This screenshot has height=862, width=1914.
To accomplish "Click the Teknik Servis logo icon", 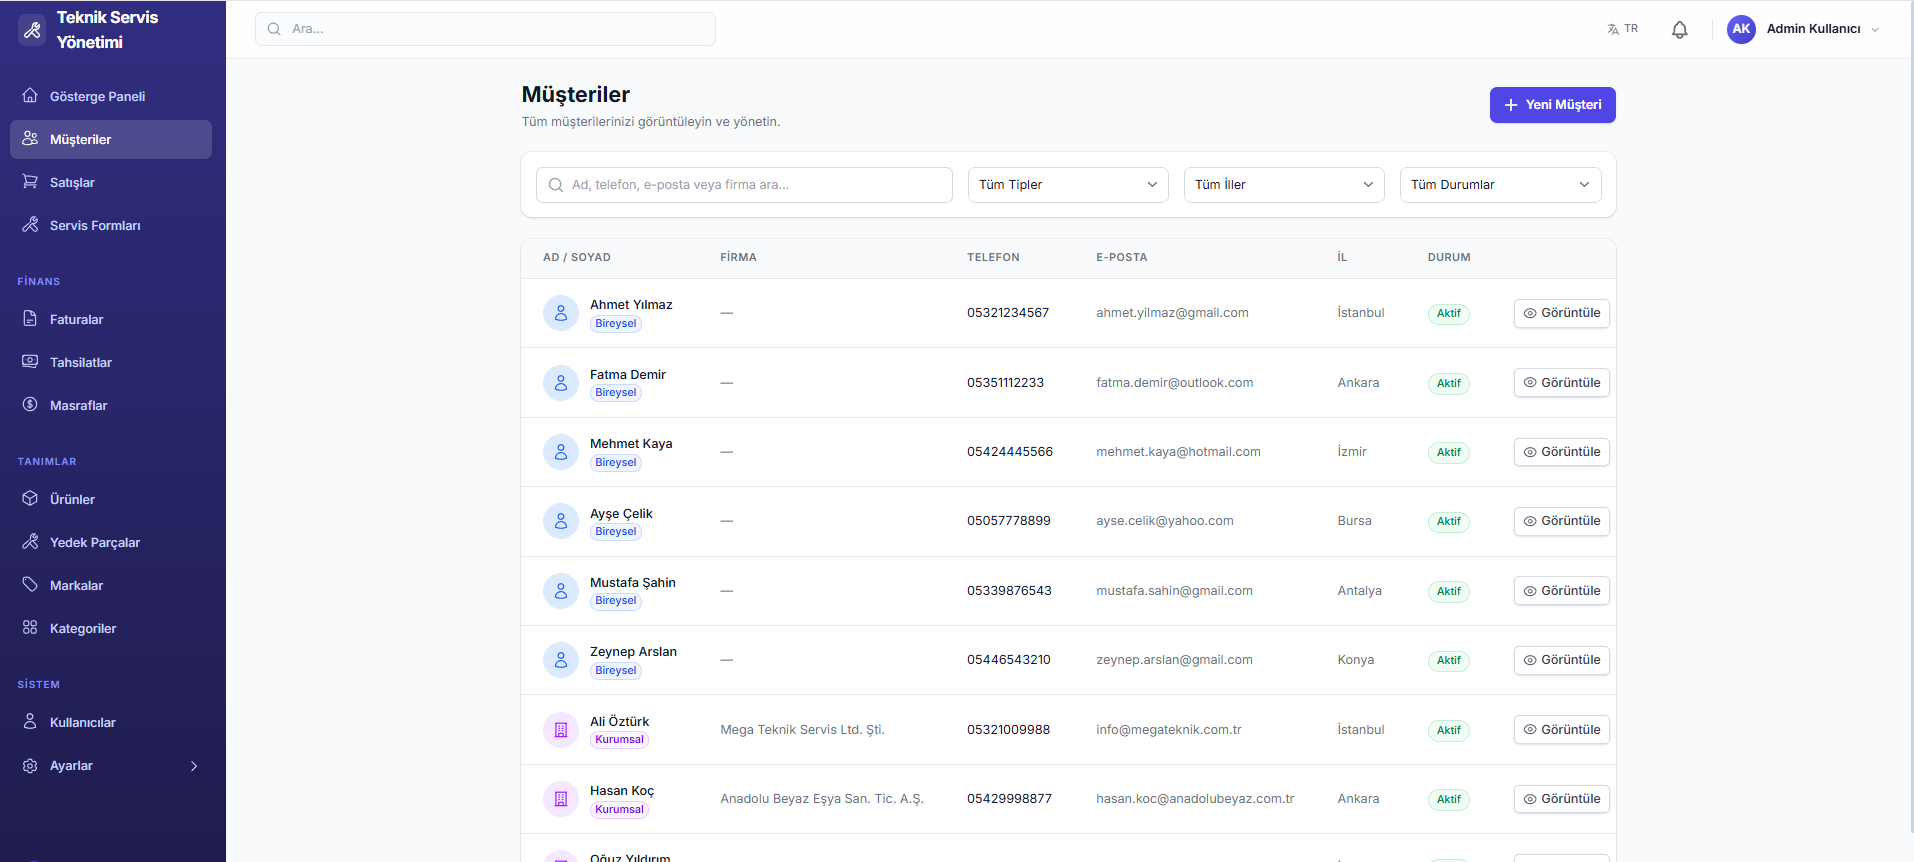I will click(33, 30).
